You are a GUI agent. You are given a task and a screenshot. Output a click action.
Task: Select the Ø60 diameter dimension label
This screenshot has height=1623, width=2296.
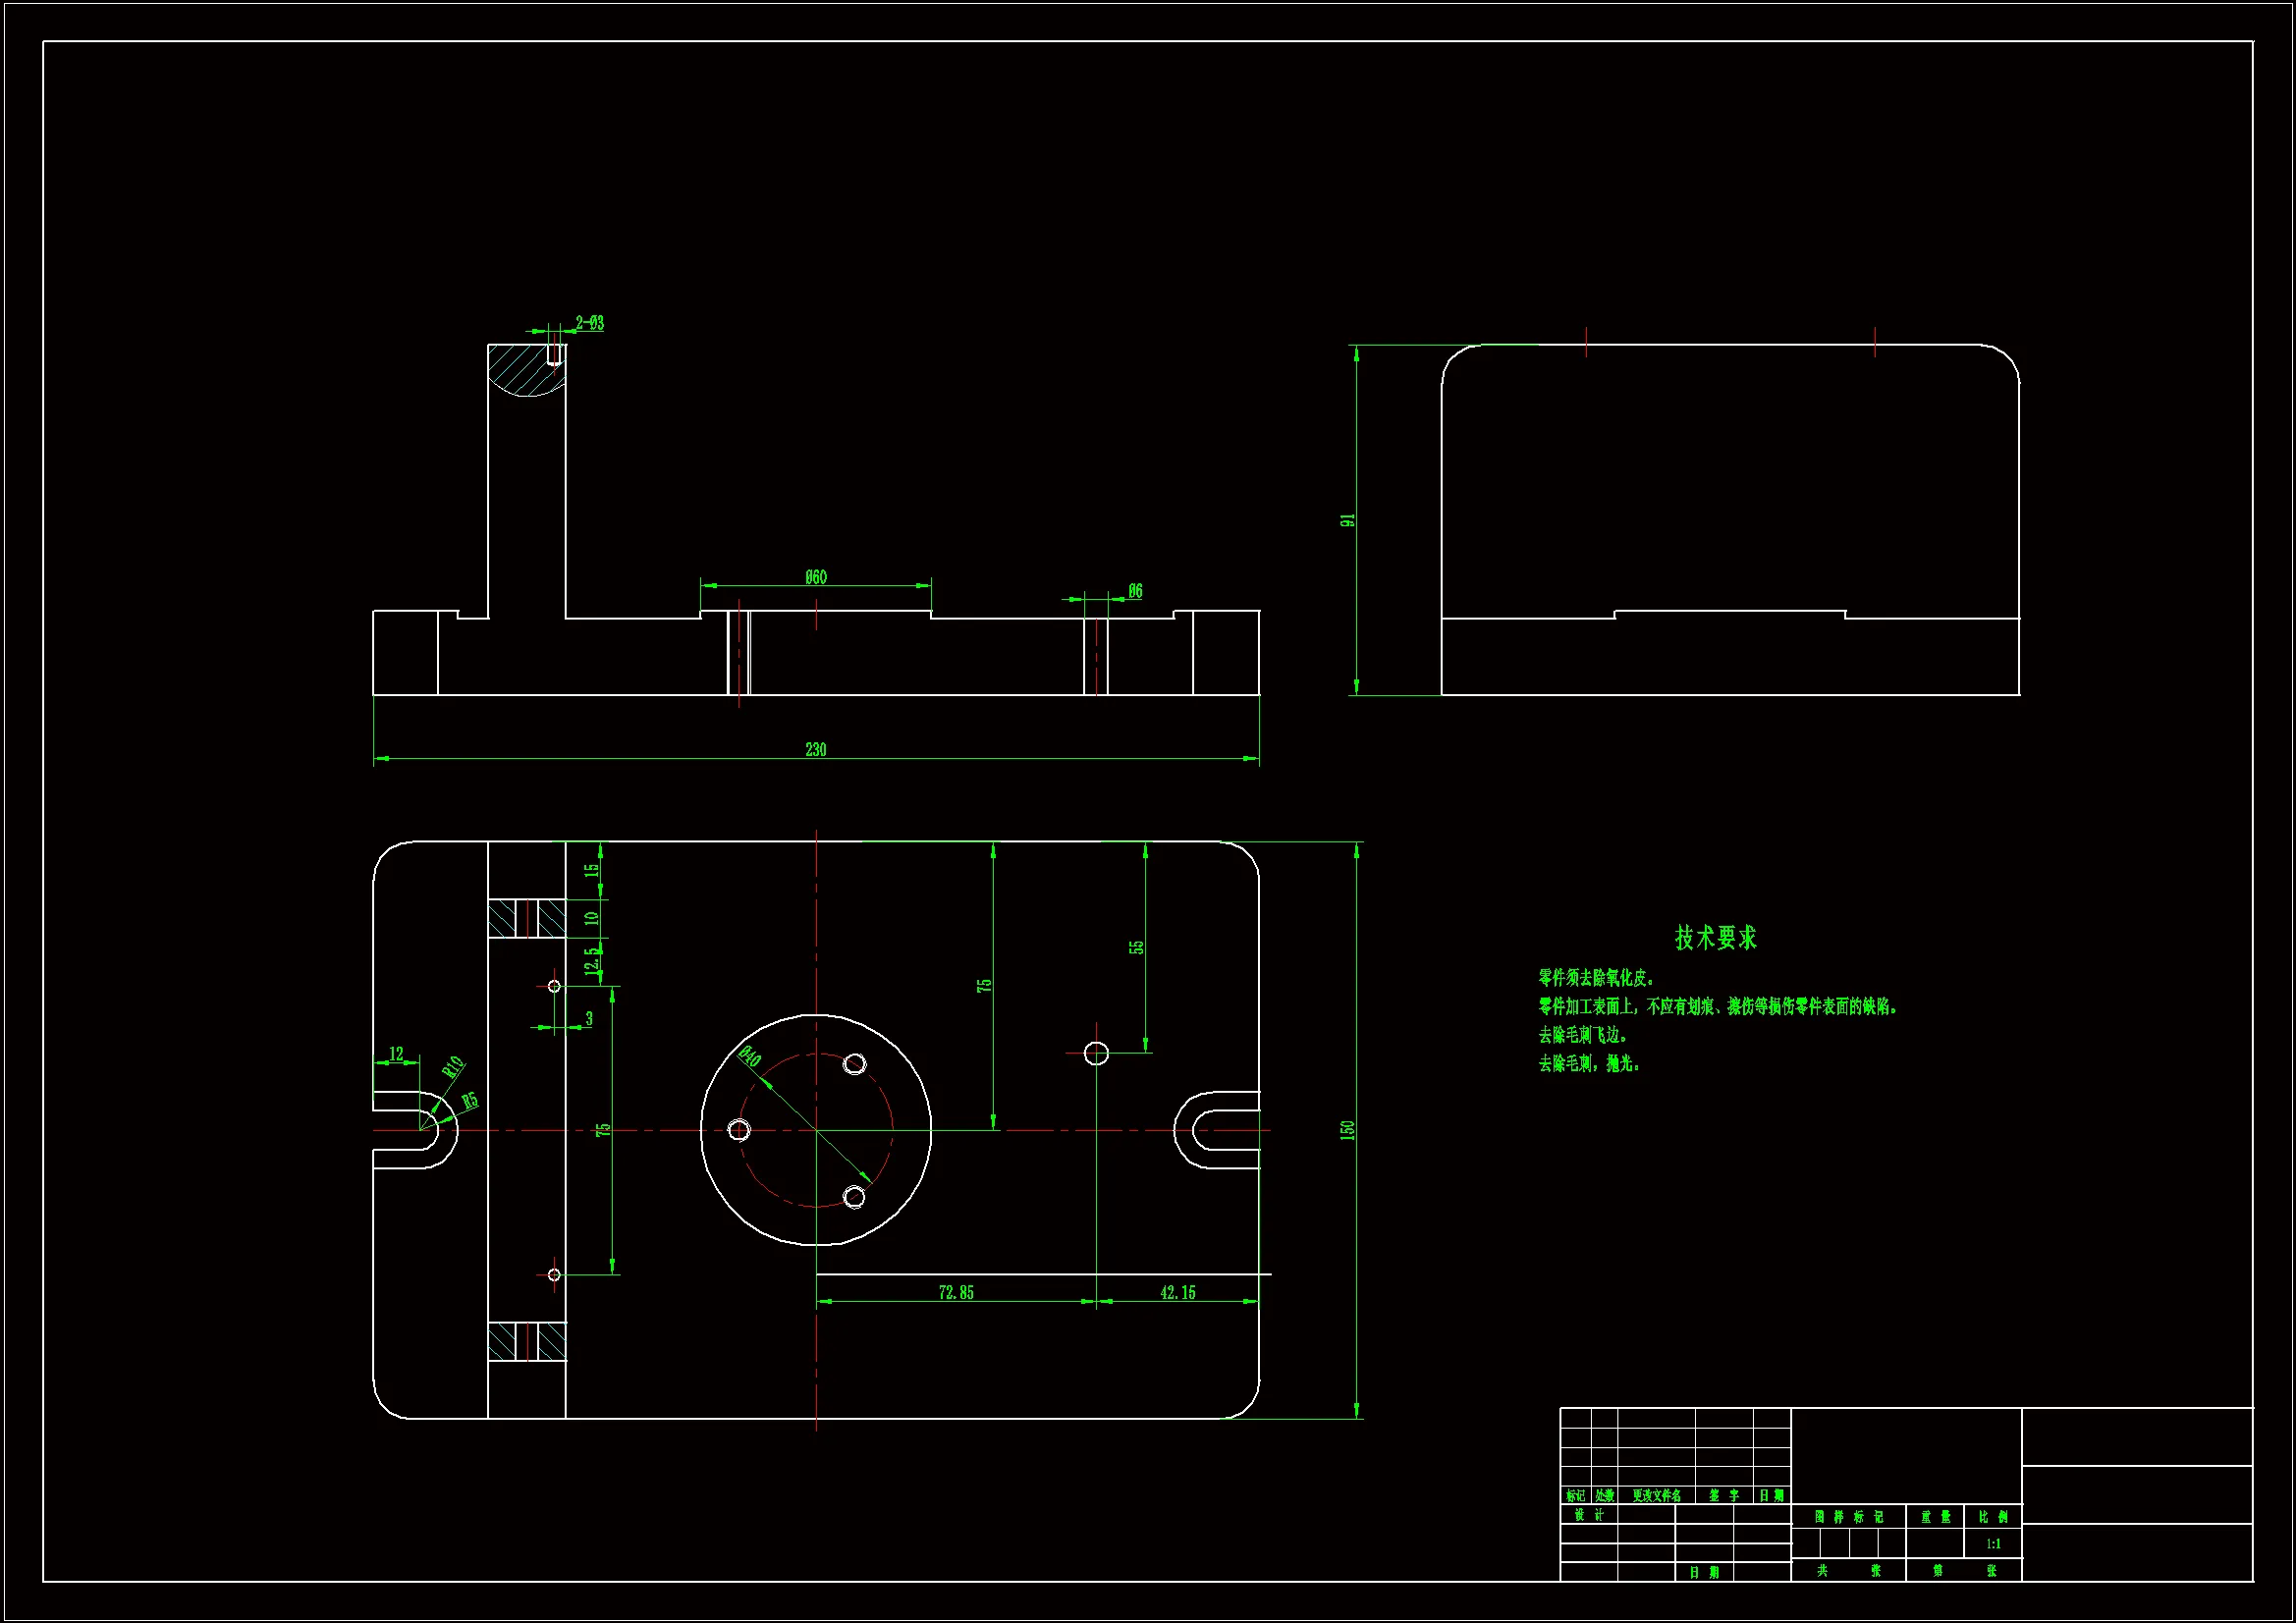[x=815, y=577]
